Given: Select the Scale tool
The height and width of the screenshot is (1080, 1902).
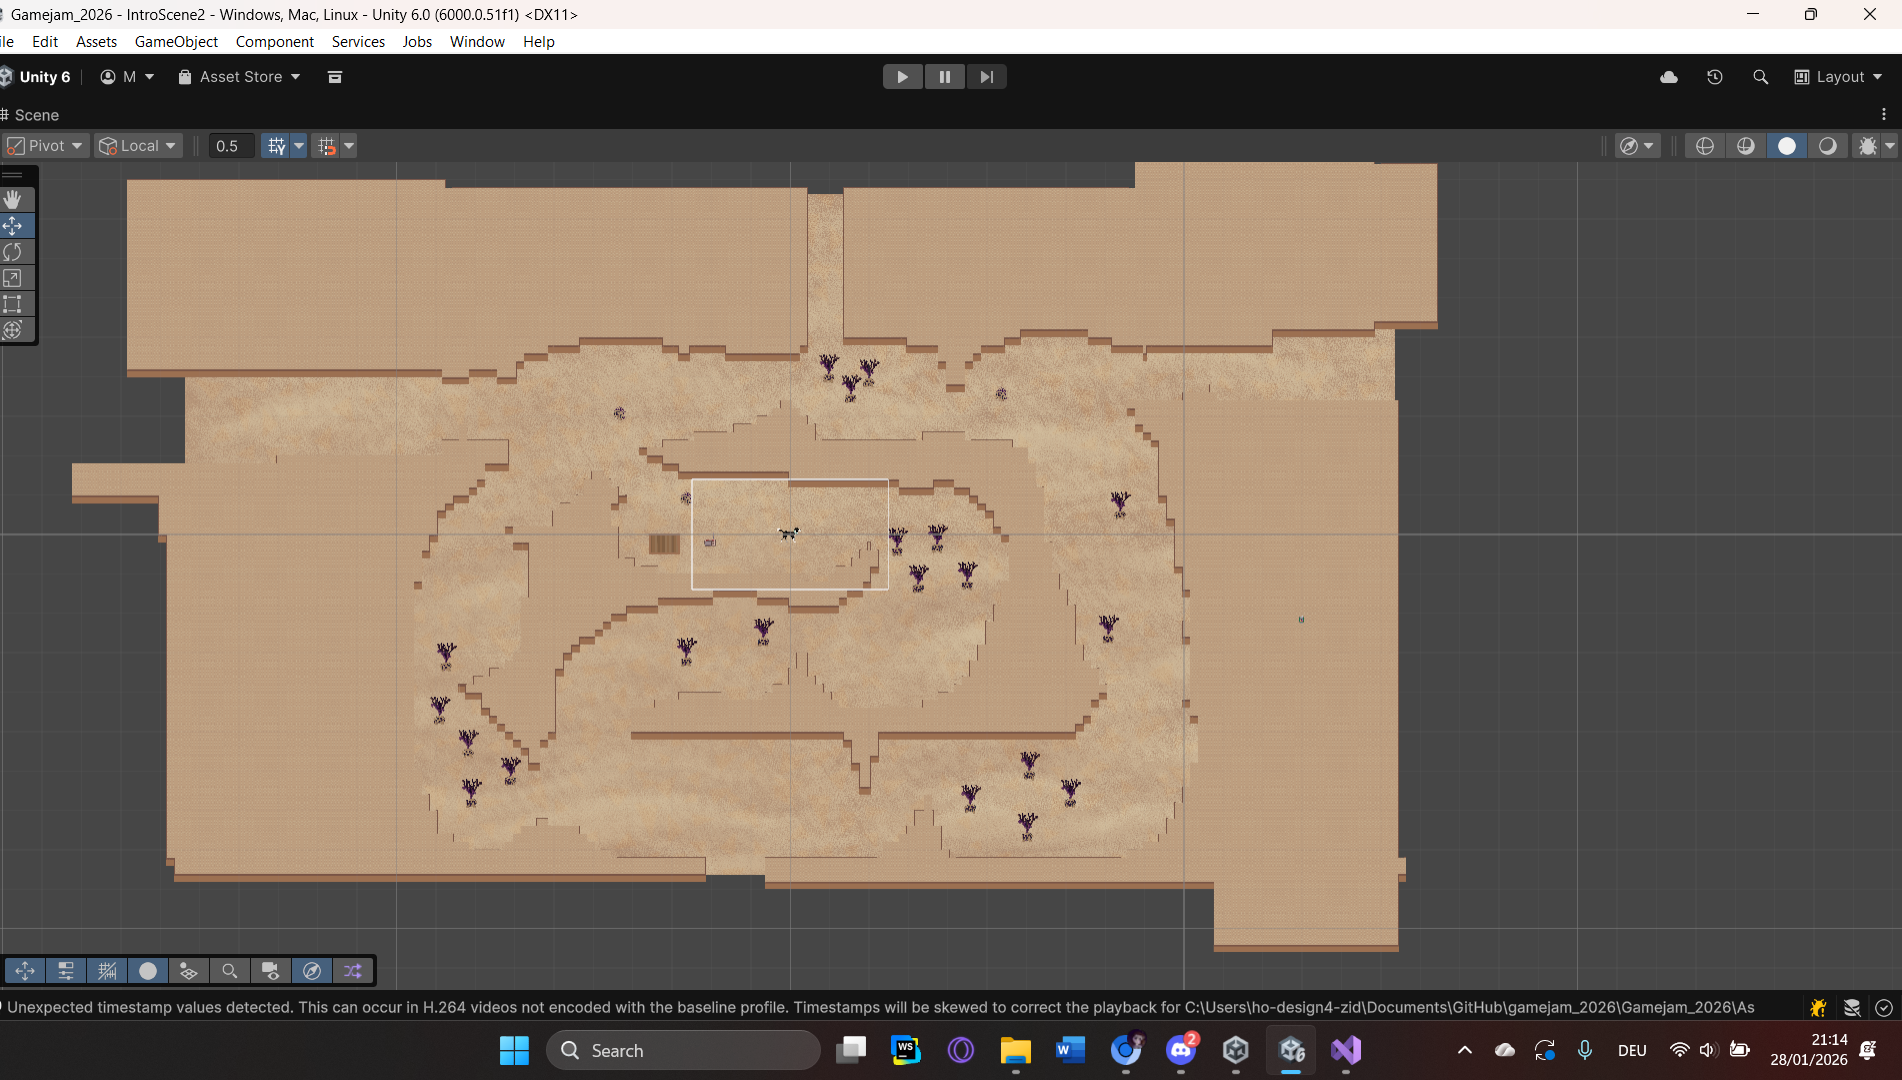Looking at the screenshot, I should 13,278.
